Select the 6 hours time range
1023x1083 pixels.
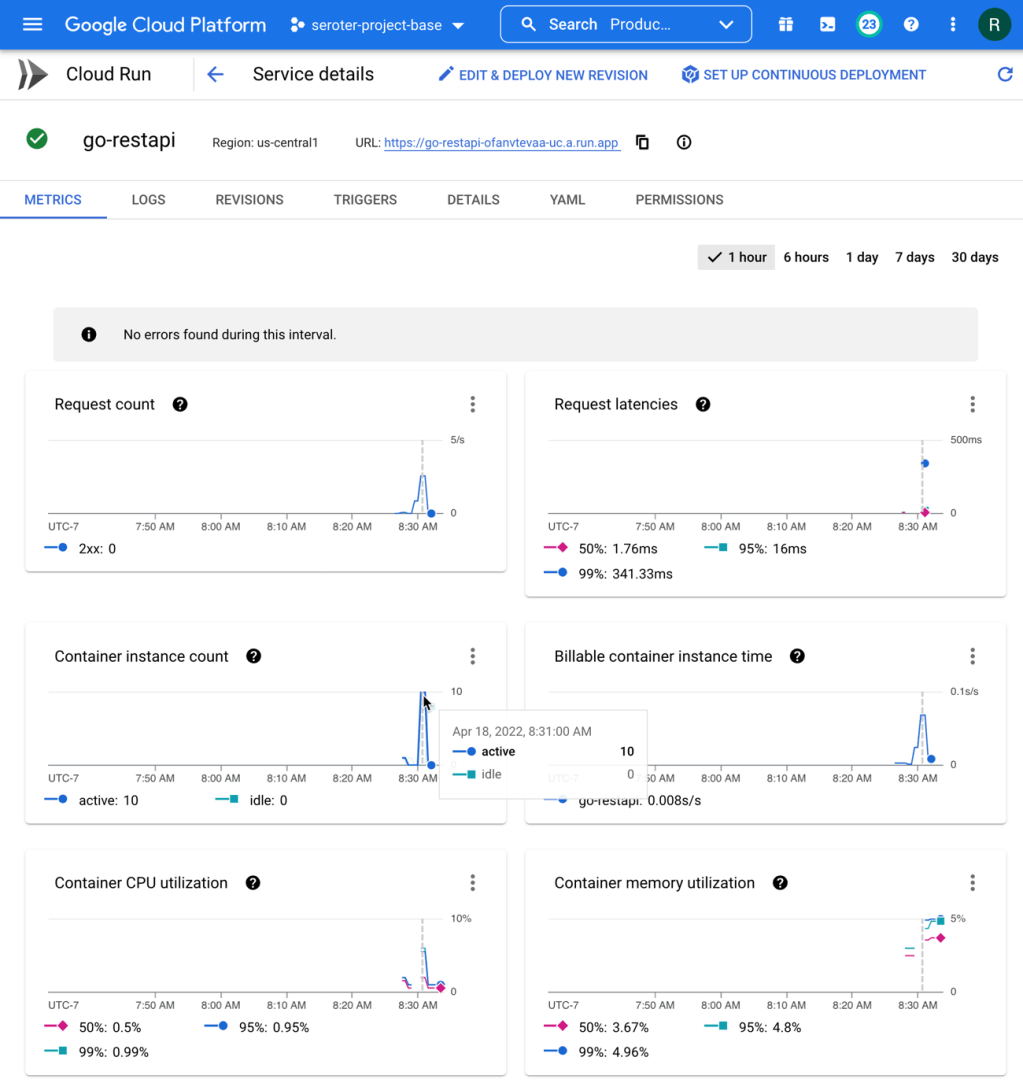(806, 257)
